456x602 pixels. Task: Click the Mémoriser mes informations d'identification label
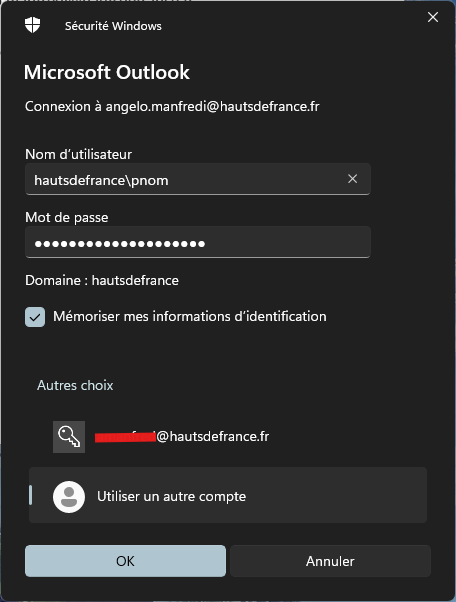click(x=190, y=316)
